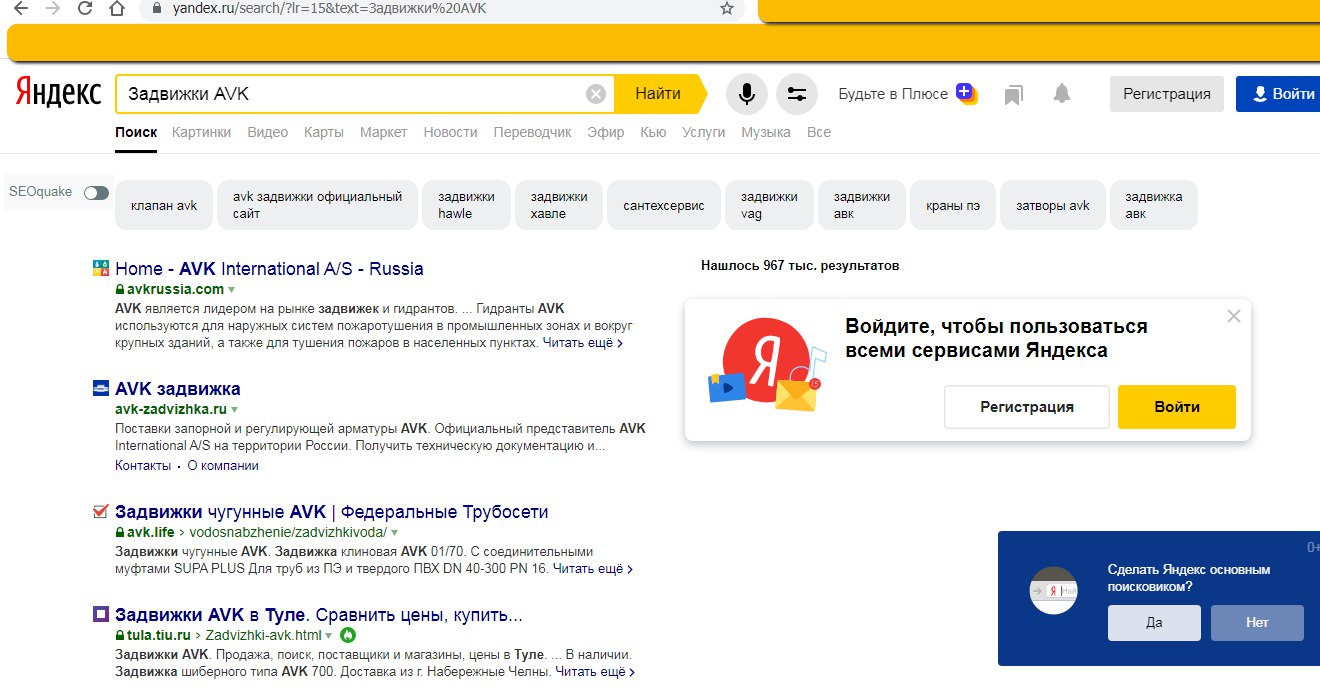
Task: Open the Кью tab
Action: 653,132
